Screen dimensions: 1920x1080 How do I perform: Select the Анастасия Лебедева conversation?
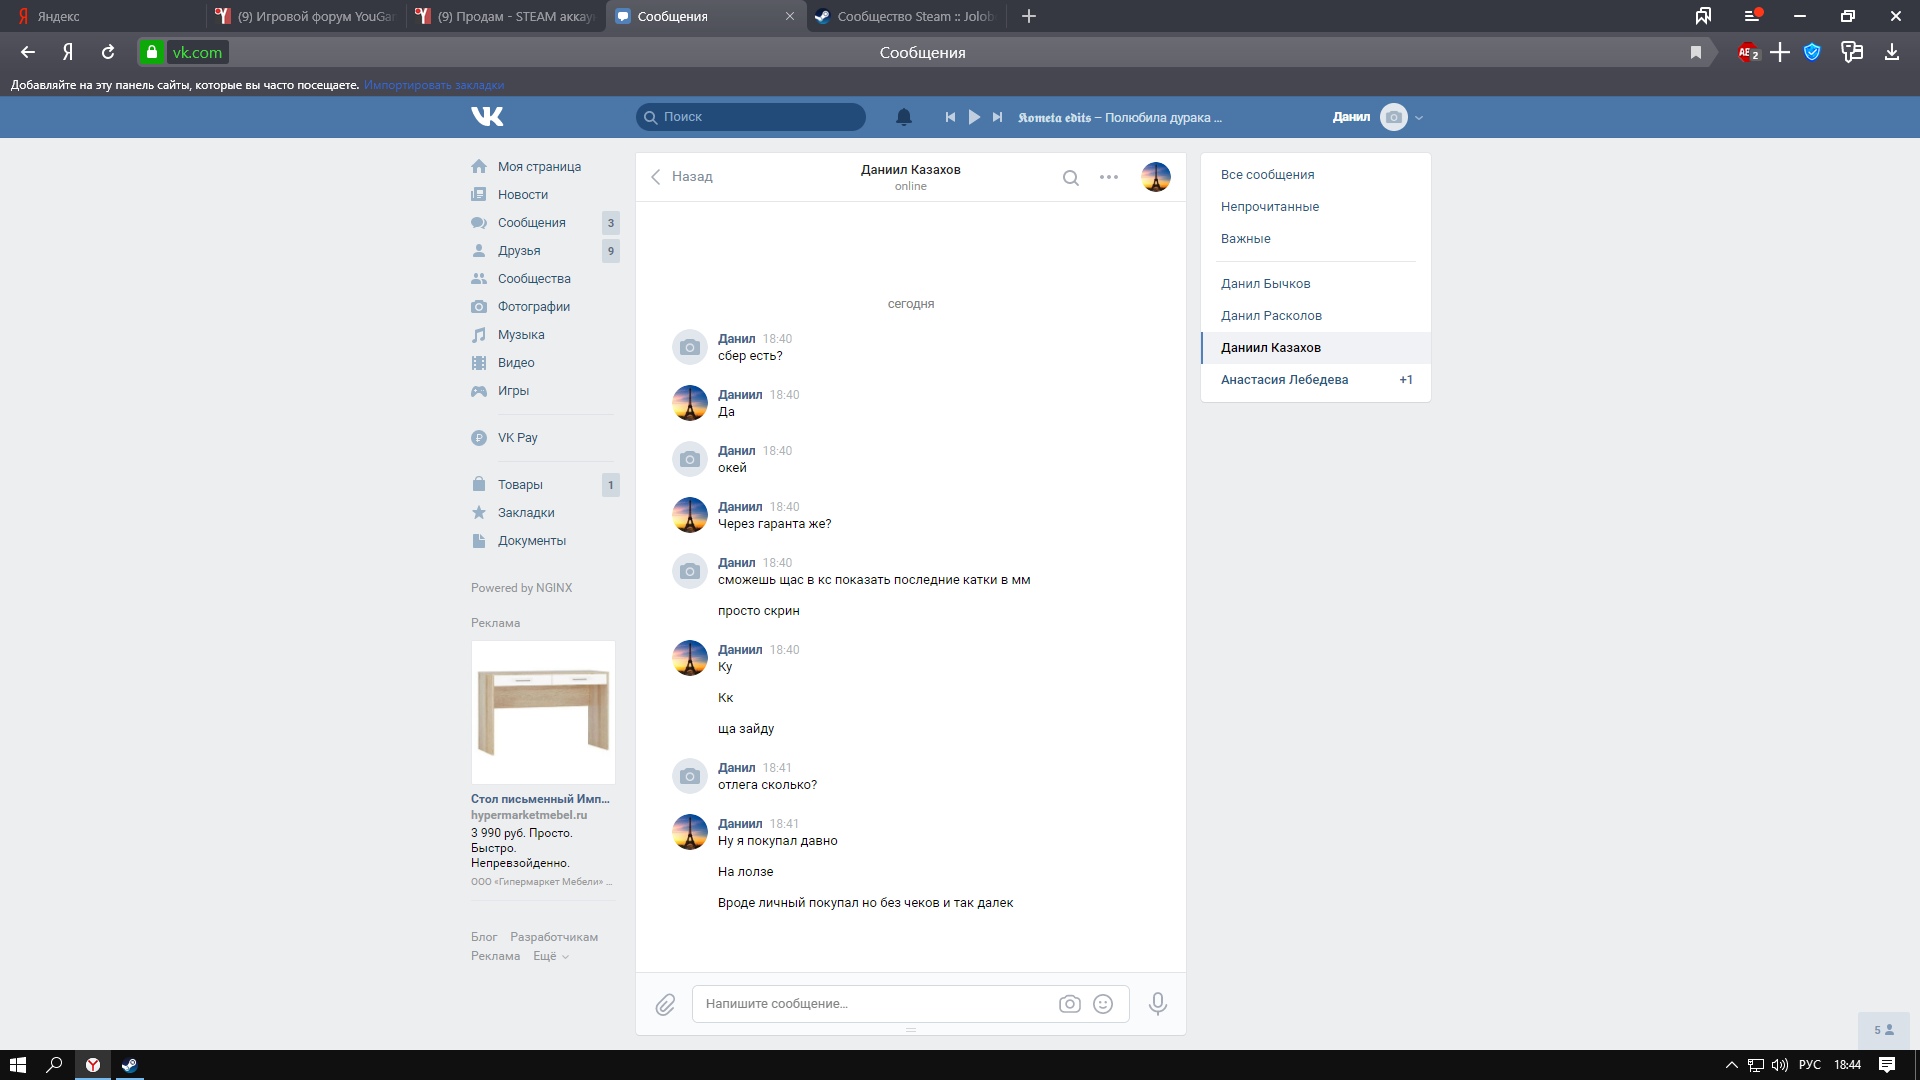(1284, 379)
